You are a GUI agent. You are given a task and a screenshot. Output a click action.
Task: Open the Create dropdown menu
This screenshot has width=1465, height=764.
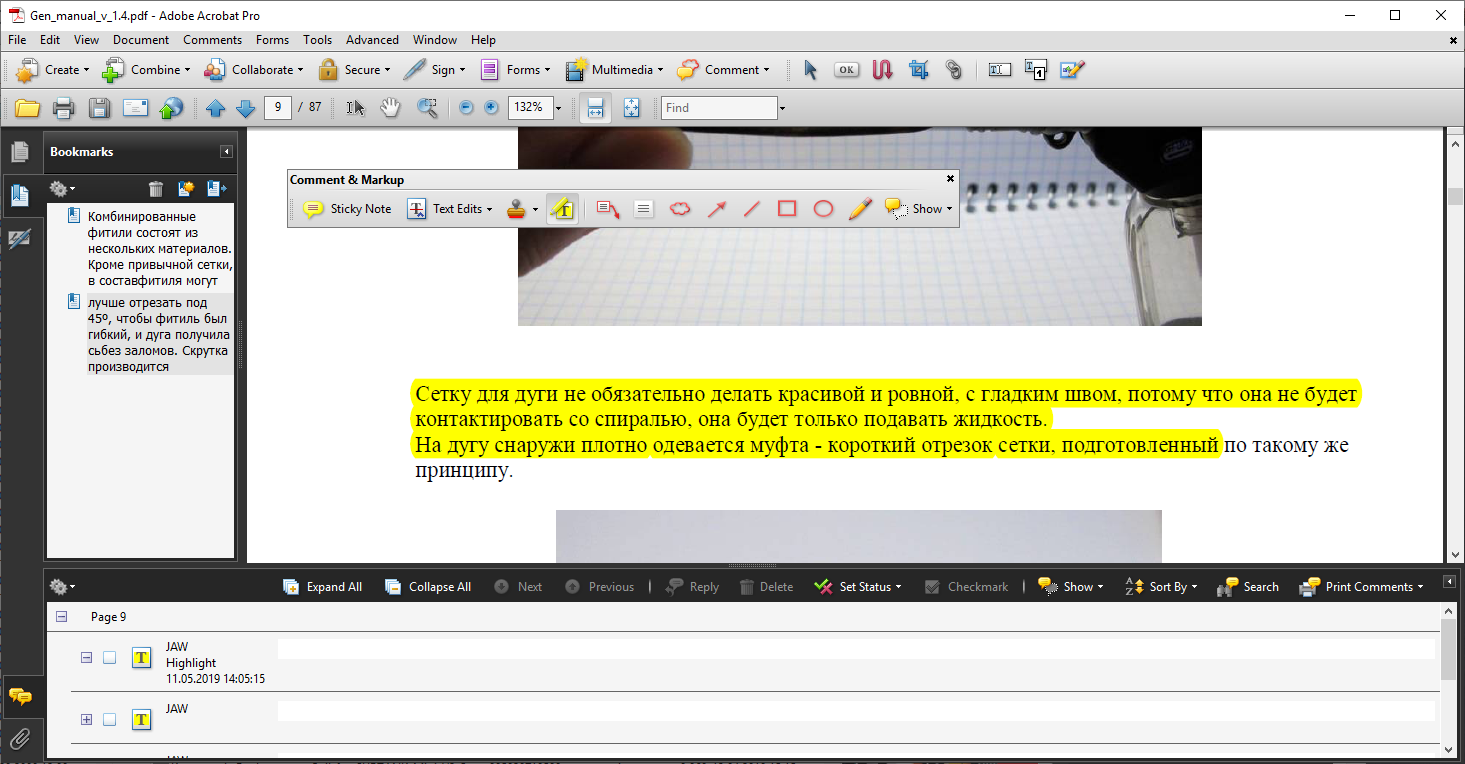52,70
